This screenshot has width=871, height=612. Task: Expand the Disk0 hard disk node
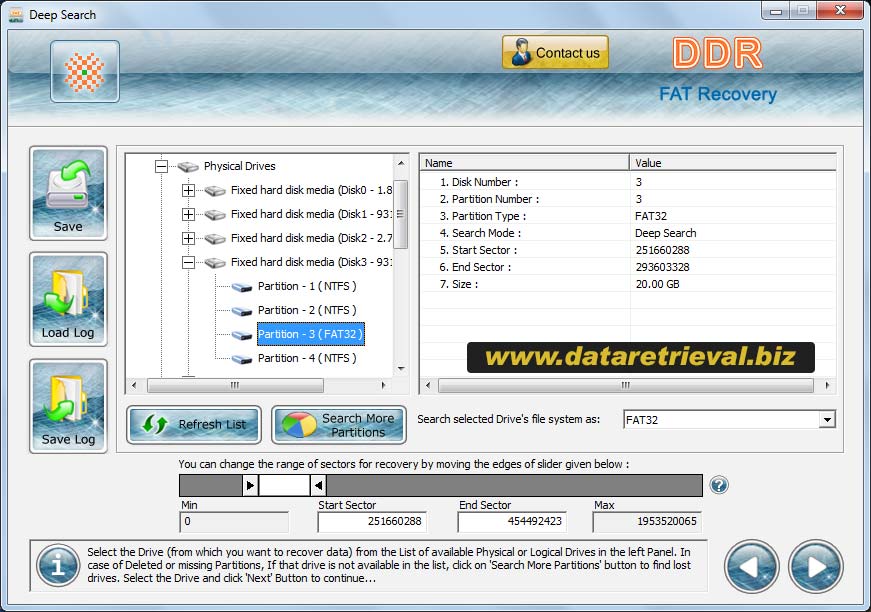coord(188,190)
